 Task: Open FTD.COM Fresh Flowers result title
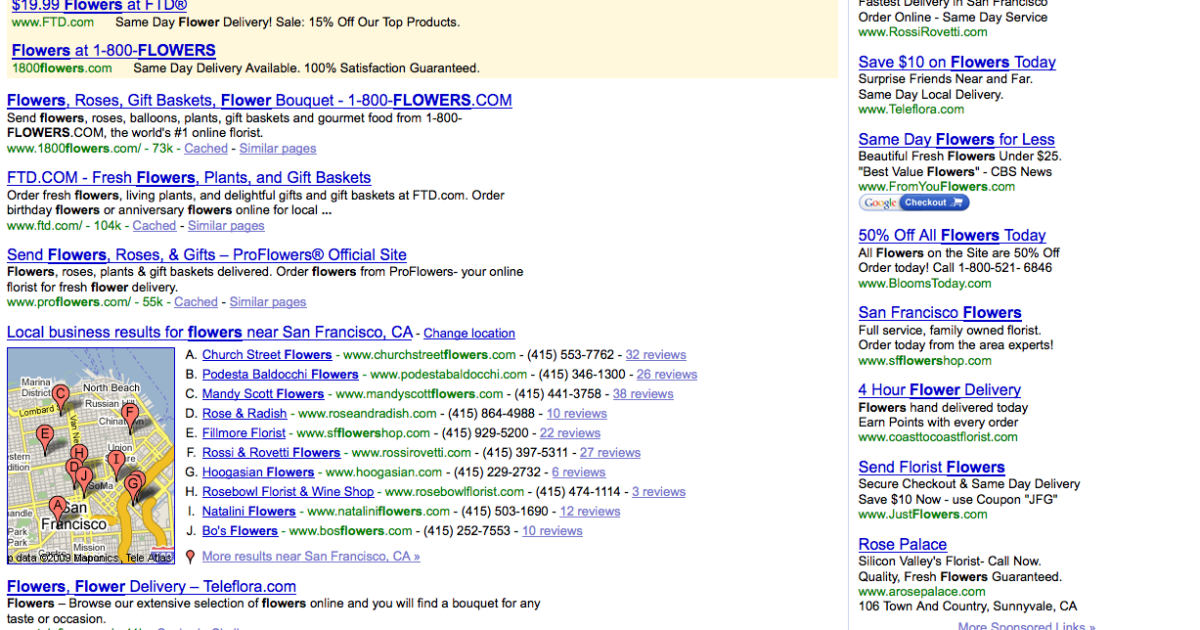click(189, 177)
